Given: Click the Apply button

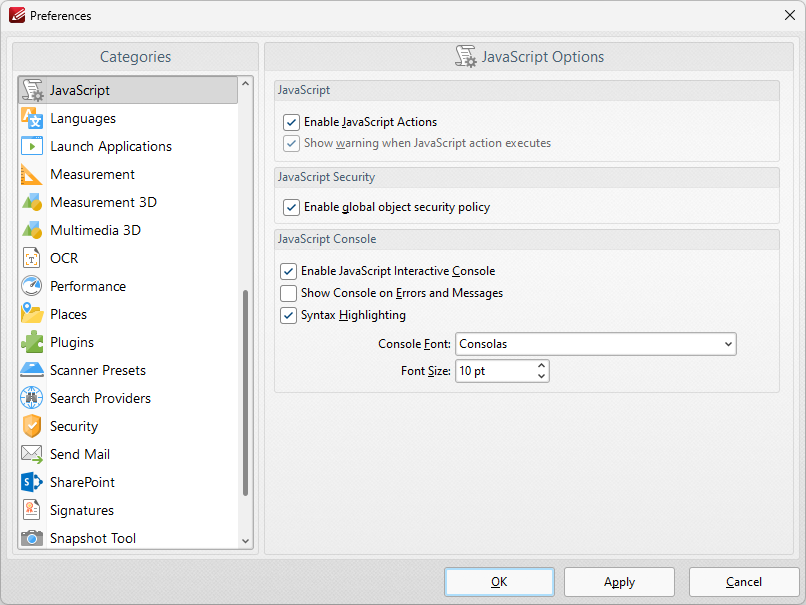Looking at the screenshot, I should [619, 582].
